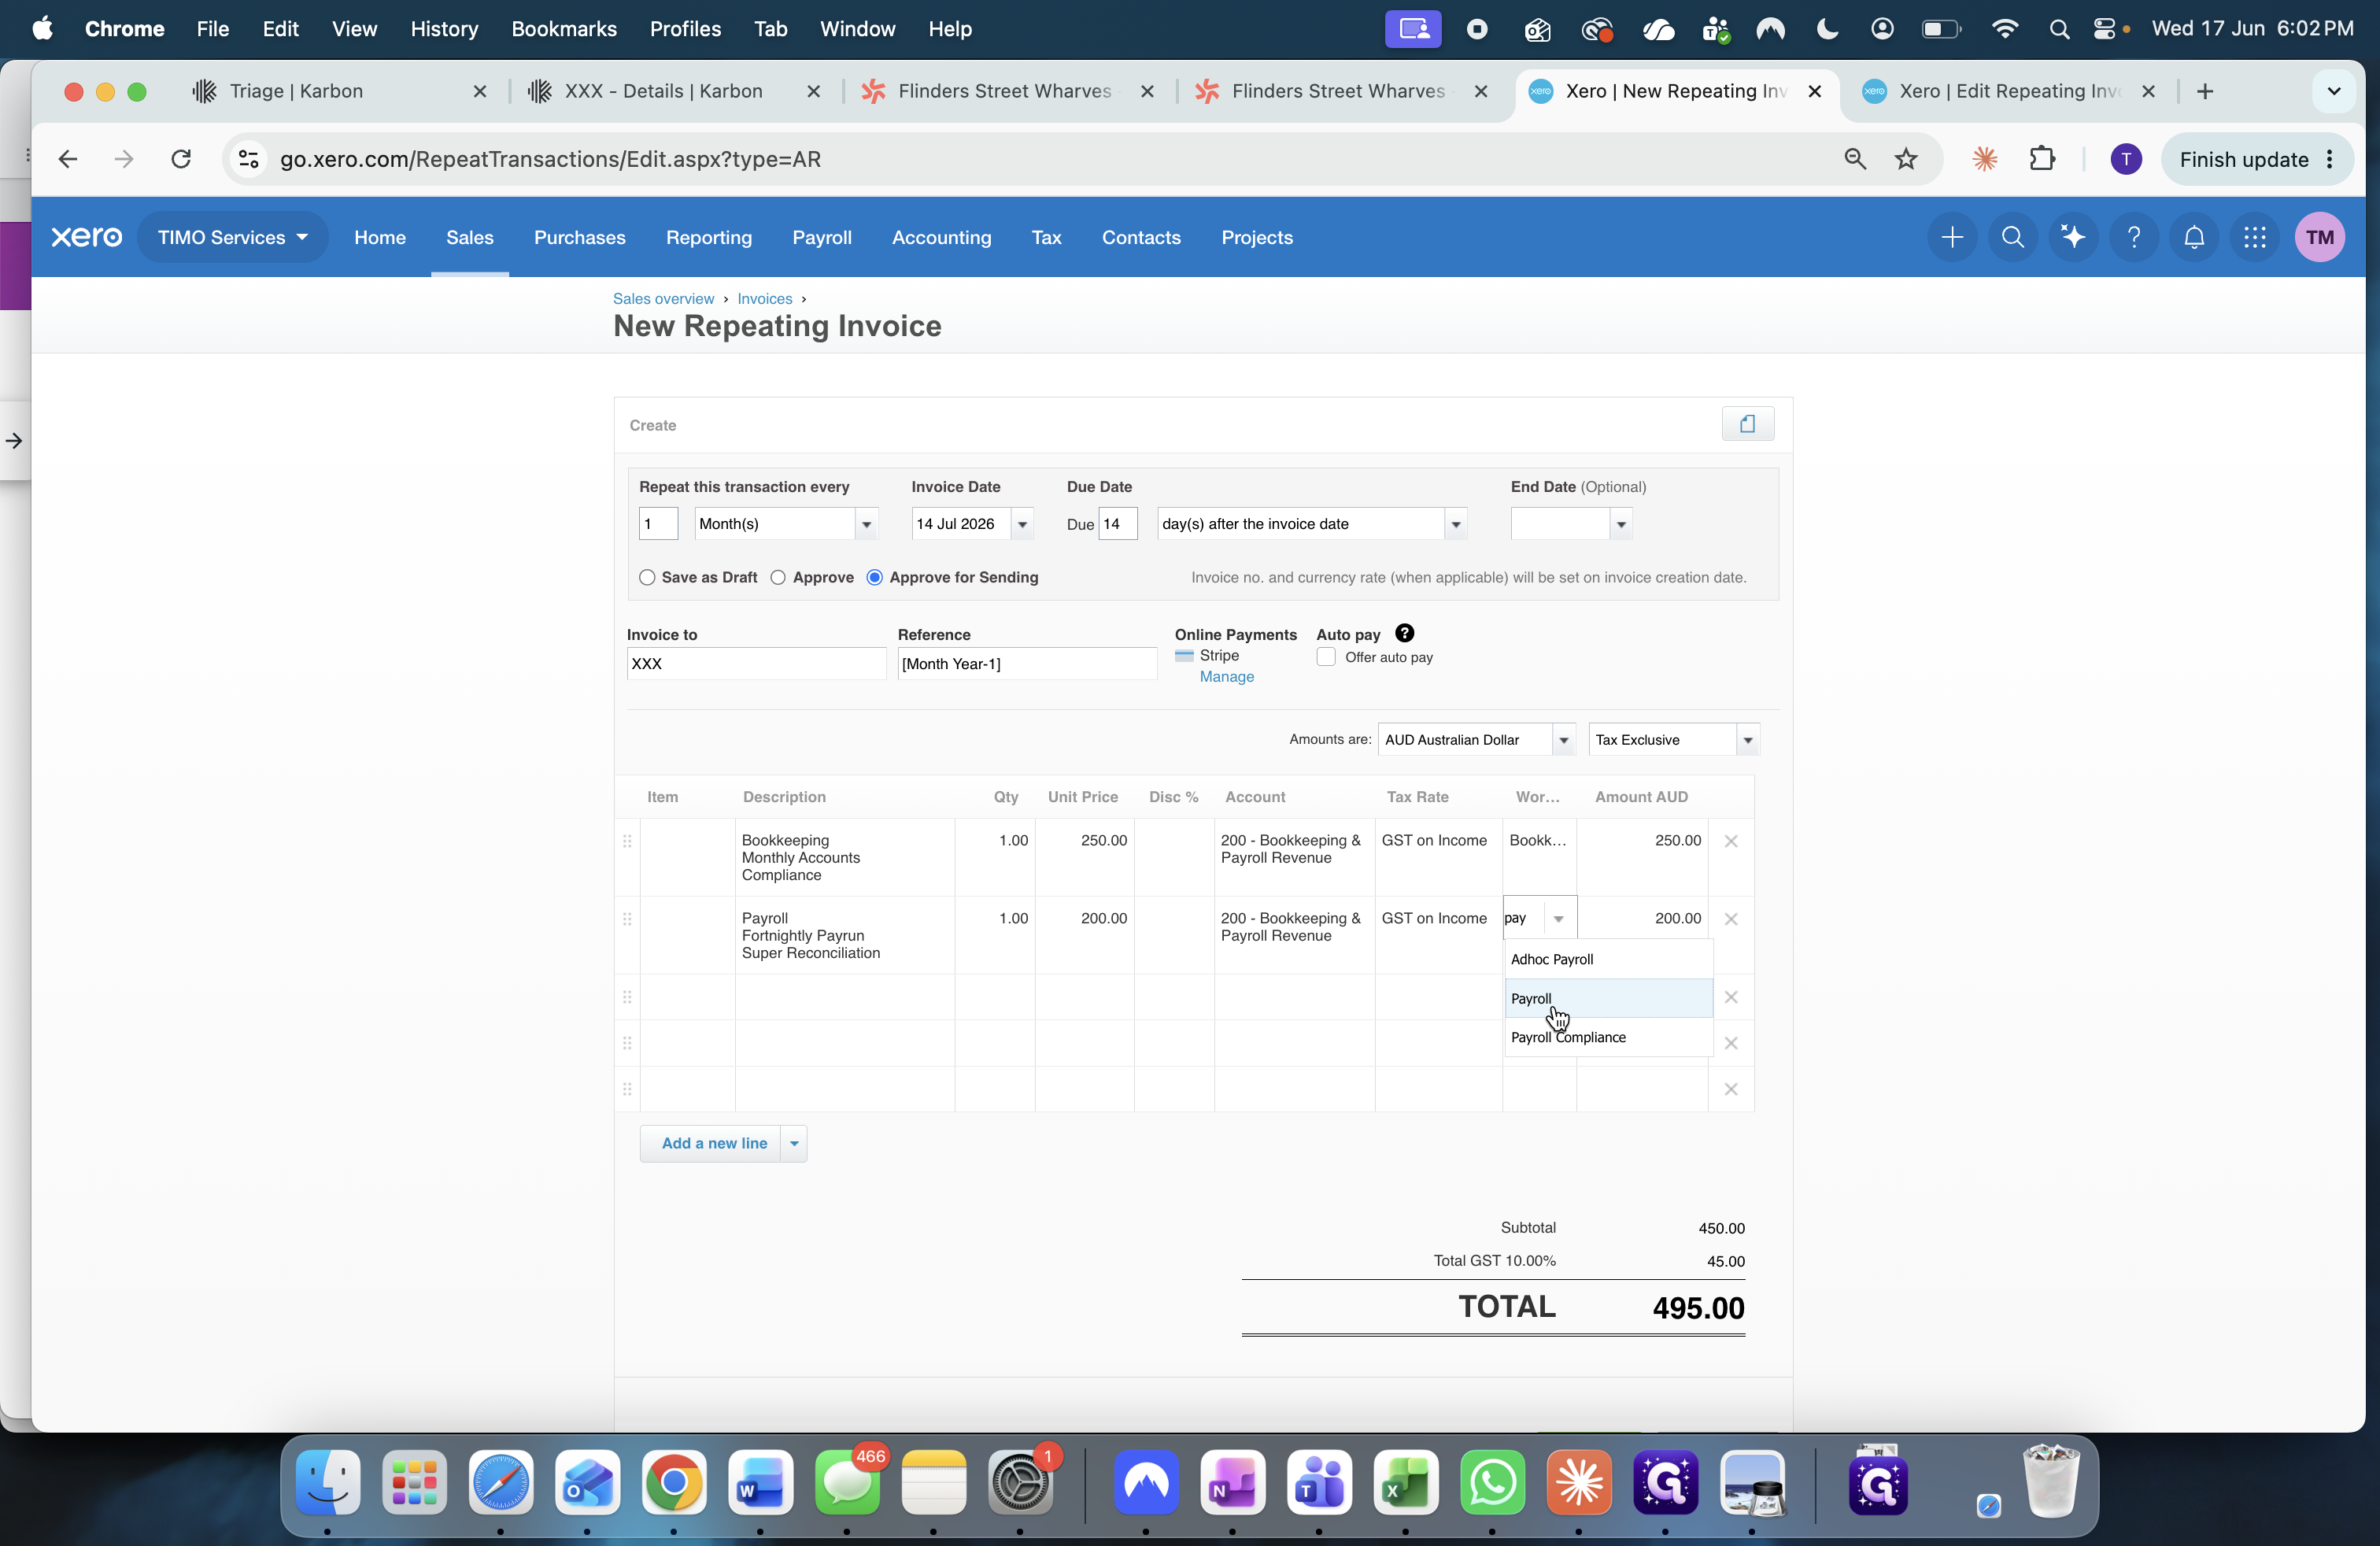Viewport: 2380px width, 1546px height.
Task: Open the Xero quick-add plus menu
Action: [x=1952, y=237]
